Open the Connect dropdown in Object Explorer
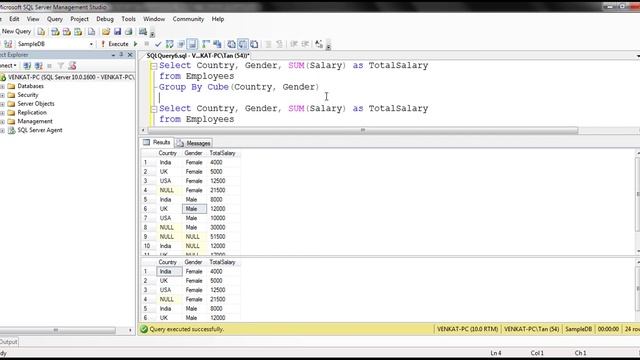This screenshot has width=640, height=360. 8,66
